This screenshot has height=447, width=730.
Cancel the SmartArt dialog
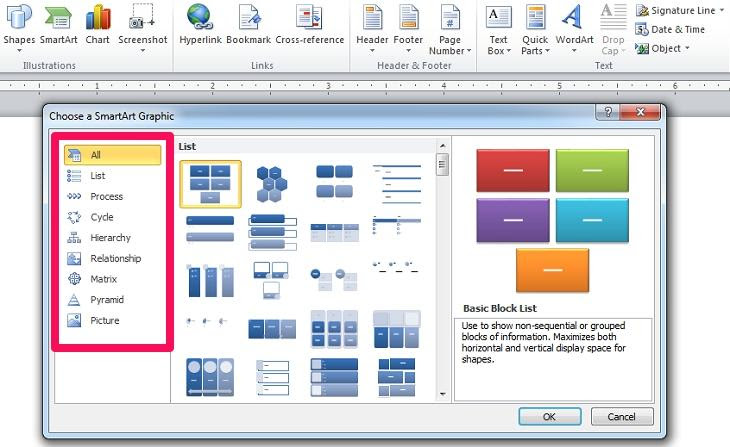(621, 417)
